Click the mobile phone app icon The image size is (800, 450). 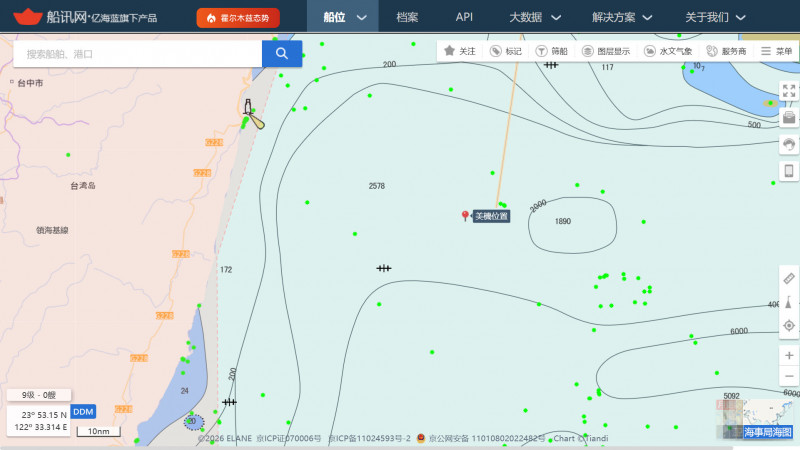(789, 170)
